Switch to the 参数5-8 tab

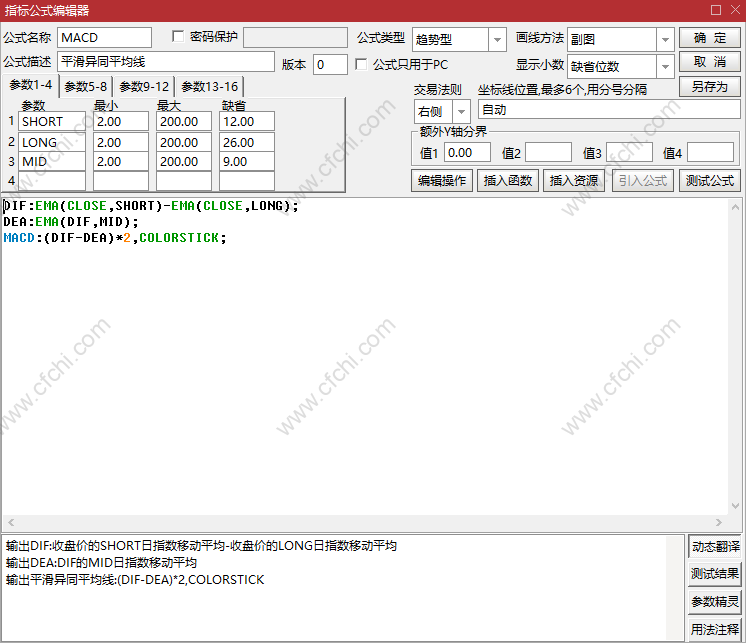pos(86,87)
